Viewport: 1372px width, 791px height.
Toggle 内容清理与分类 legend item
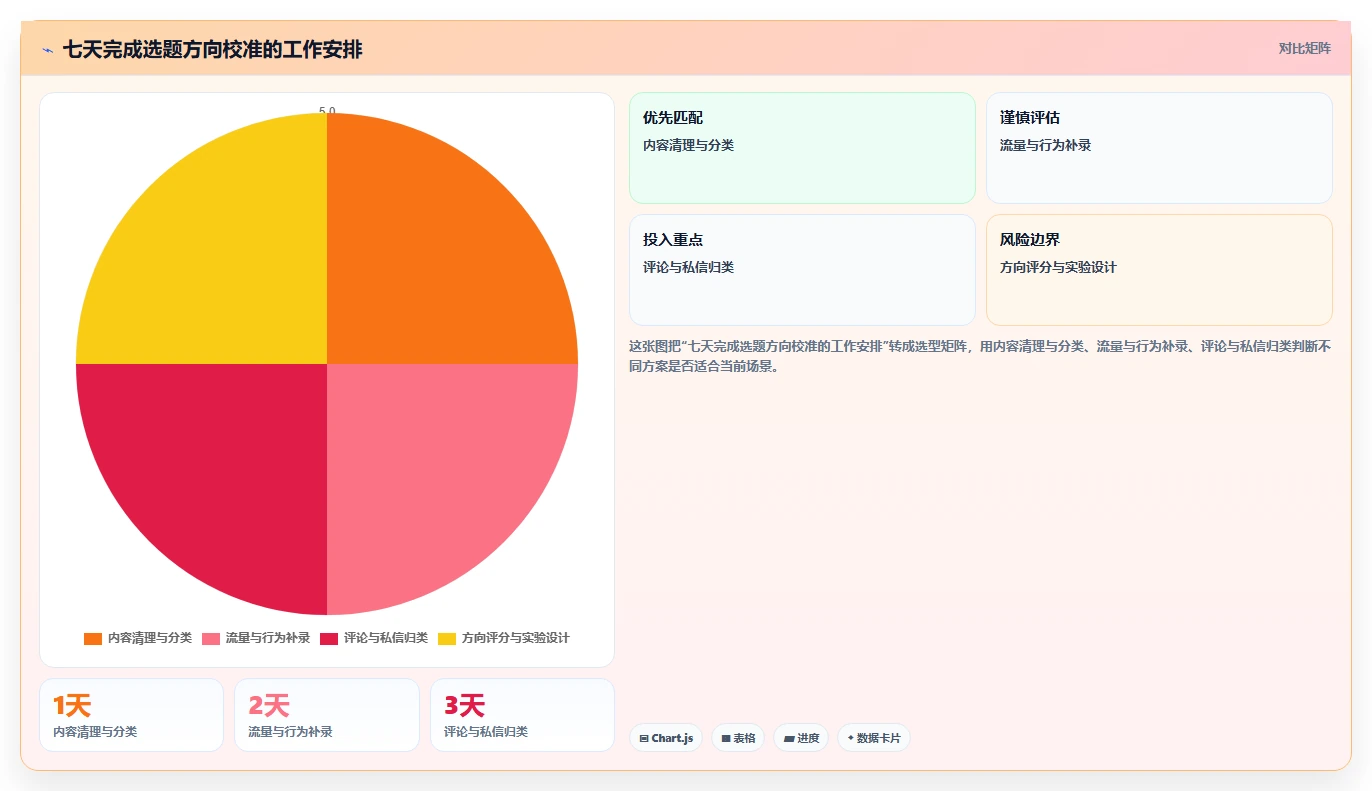138,638
